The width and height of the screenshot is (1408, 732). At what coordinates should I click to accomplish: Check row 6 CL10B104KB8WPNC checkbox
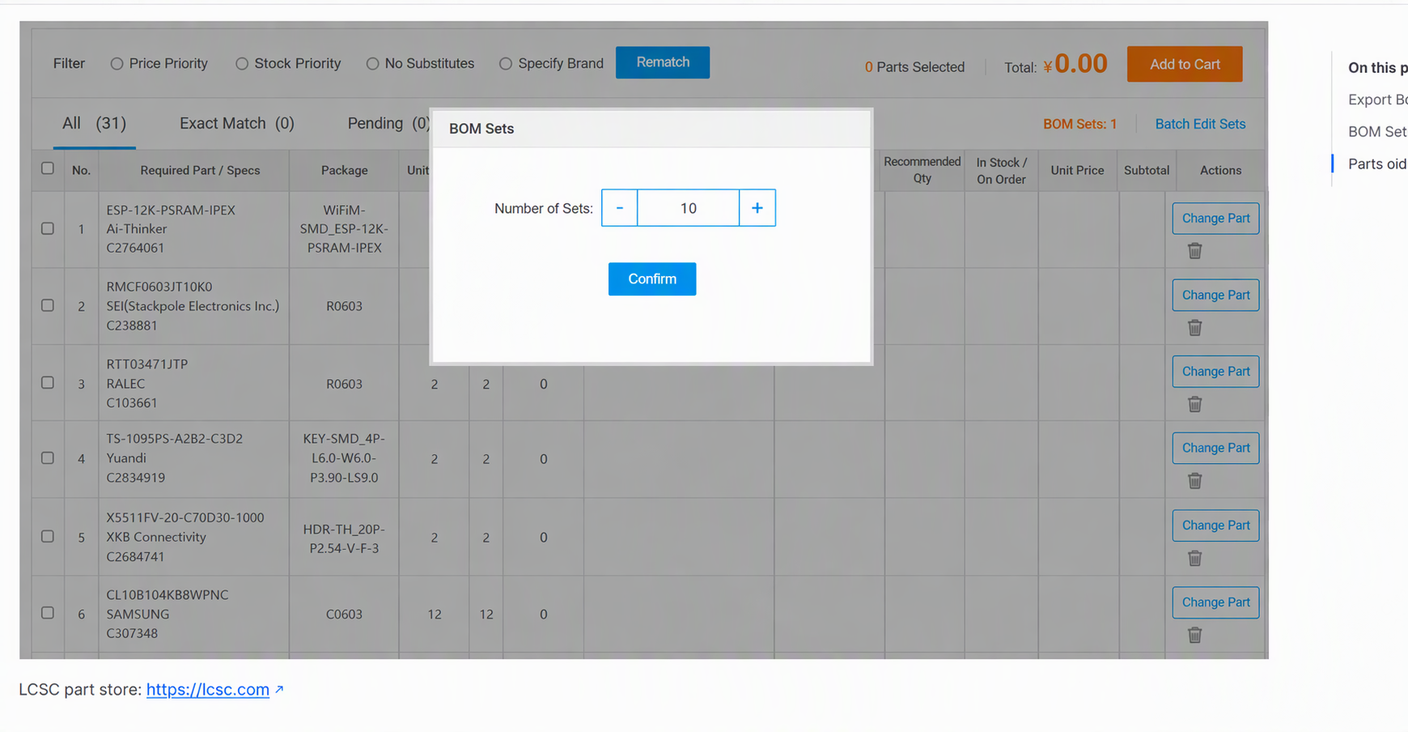47,612
